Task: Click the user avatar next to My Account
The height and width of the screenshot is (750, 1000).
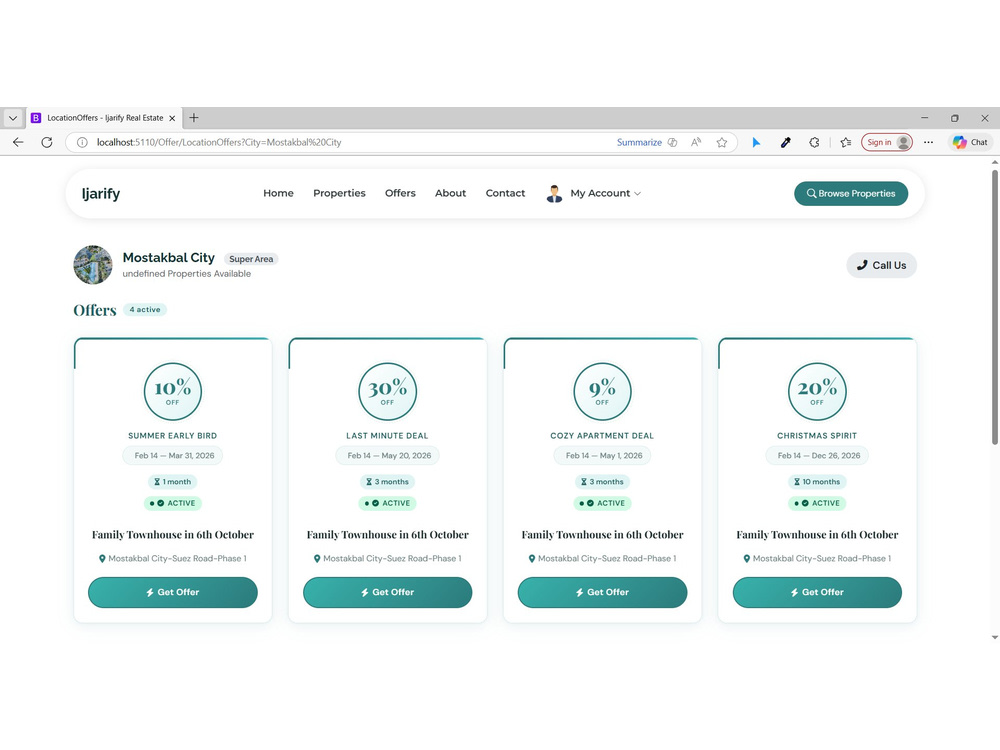Action: 554,193
